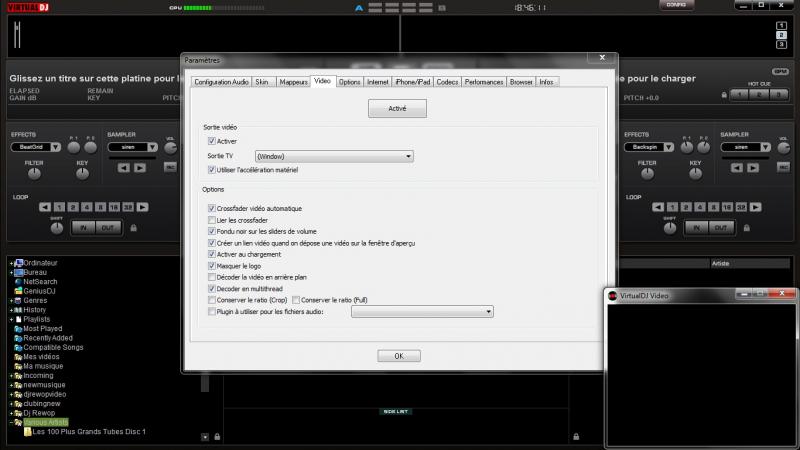Adjust left deck FILTER knob
The width and height of the screenshot is (800, 450).
coord(34,173)
